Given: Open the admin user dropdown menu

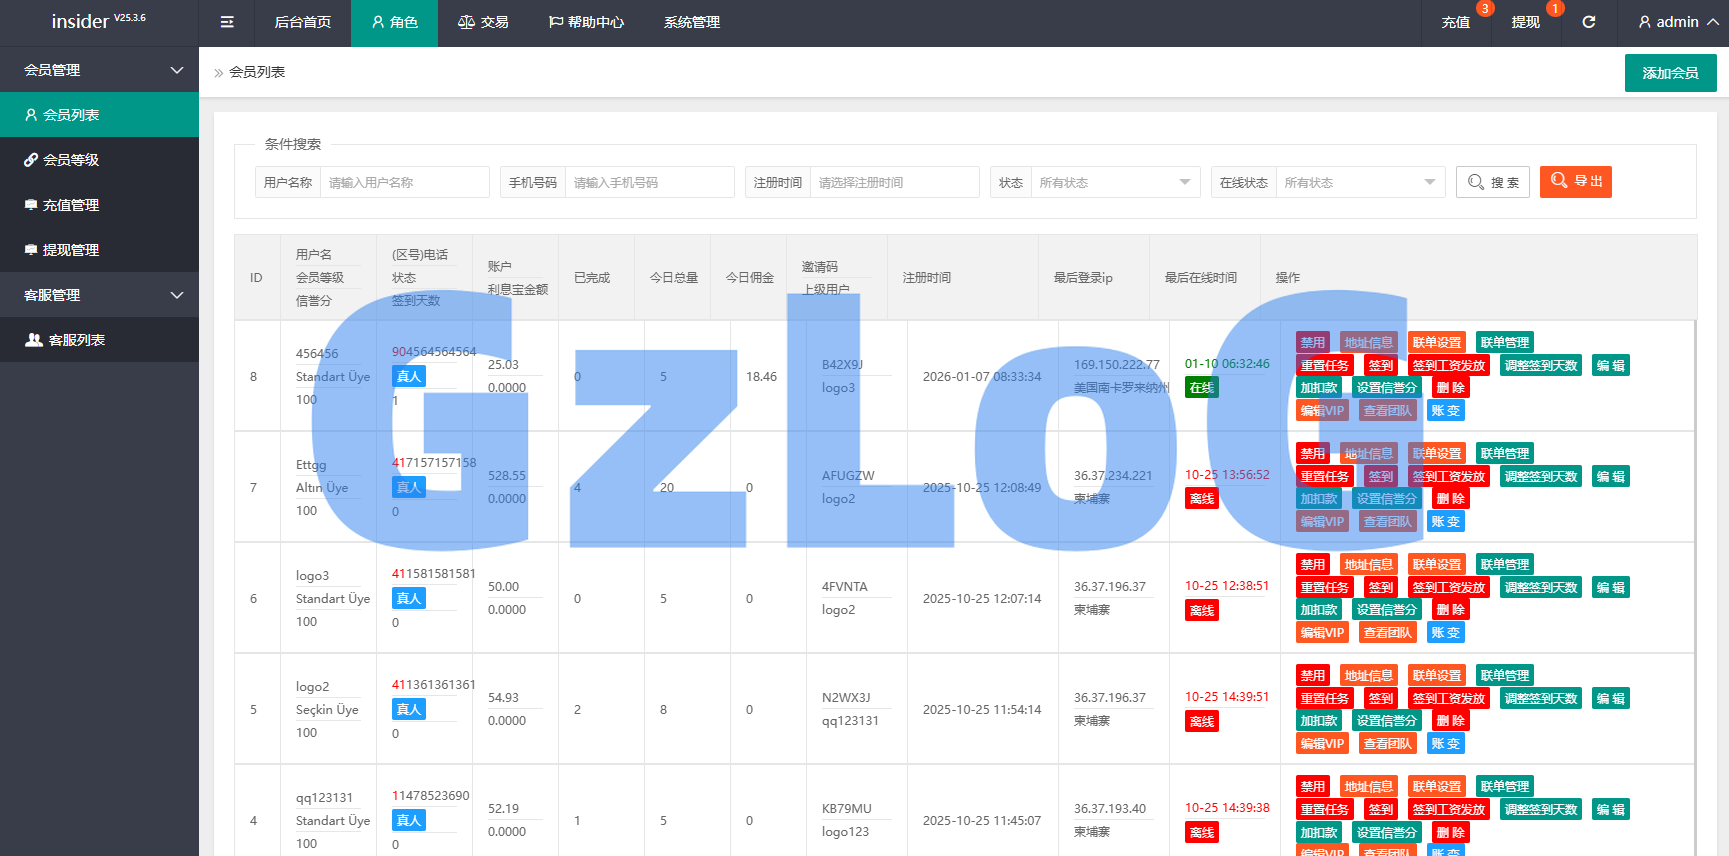Looking at the screenshot, I should point(1678,22).
